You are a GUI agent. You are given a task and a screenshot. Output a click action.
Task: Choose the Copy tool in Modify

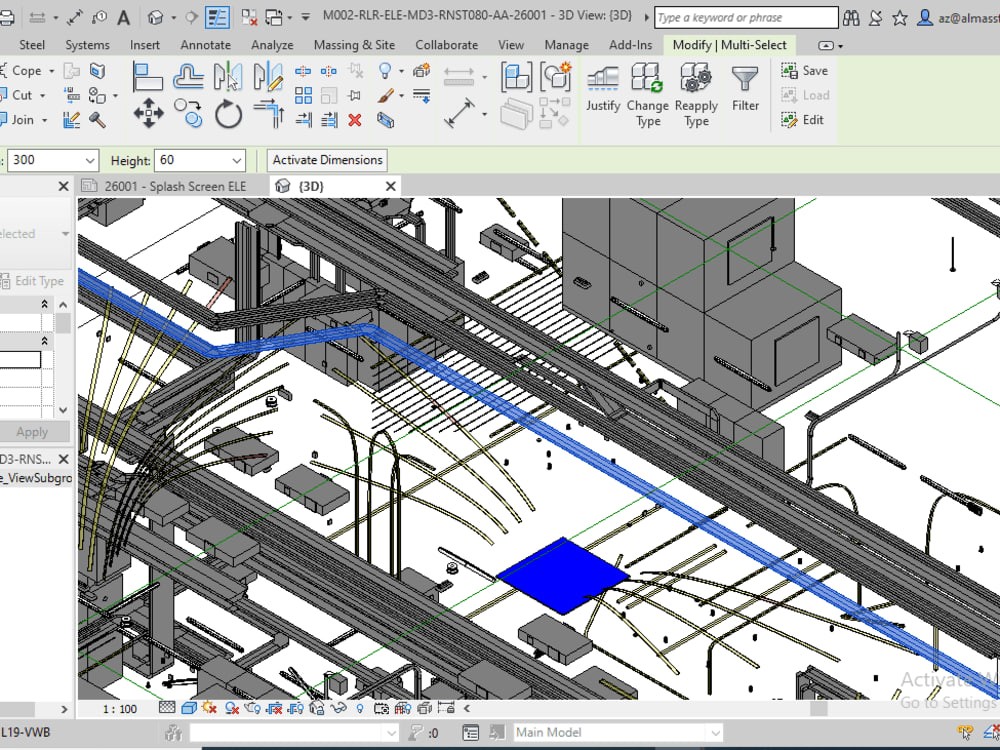coord(188,113)
